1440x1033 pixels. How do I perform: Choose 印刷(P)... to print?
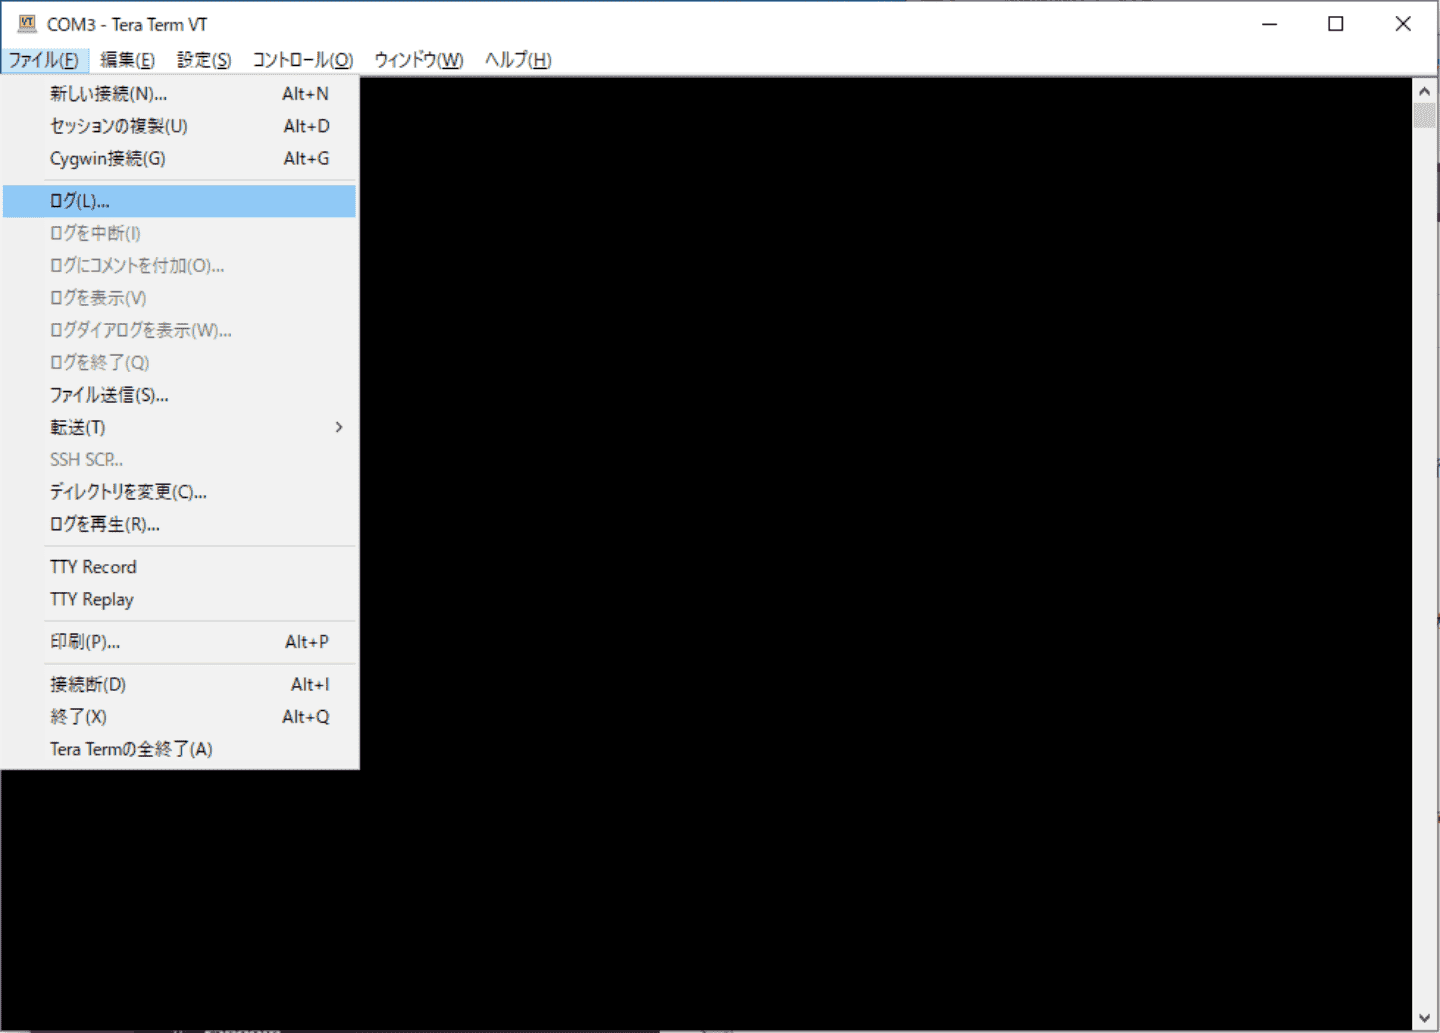(85, 642)
